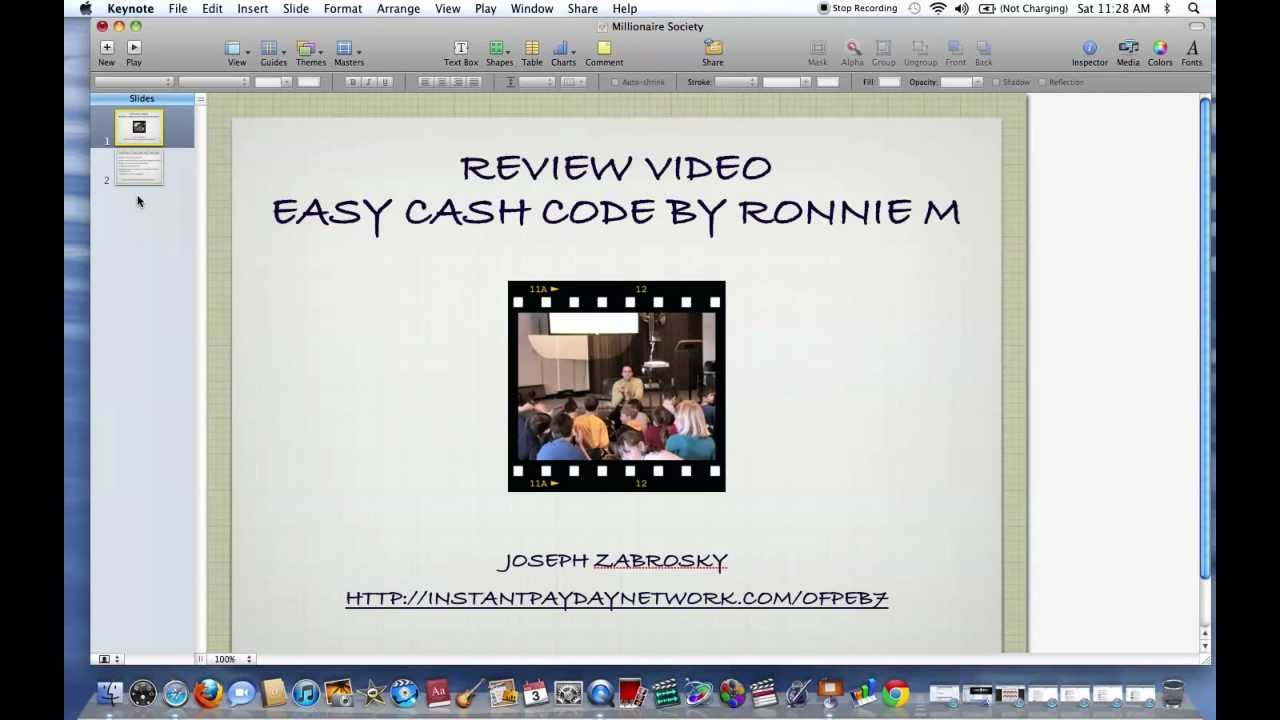Click the text color well
The image size is (1280, 720).
coord(309,82)
